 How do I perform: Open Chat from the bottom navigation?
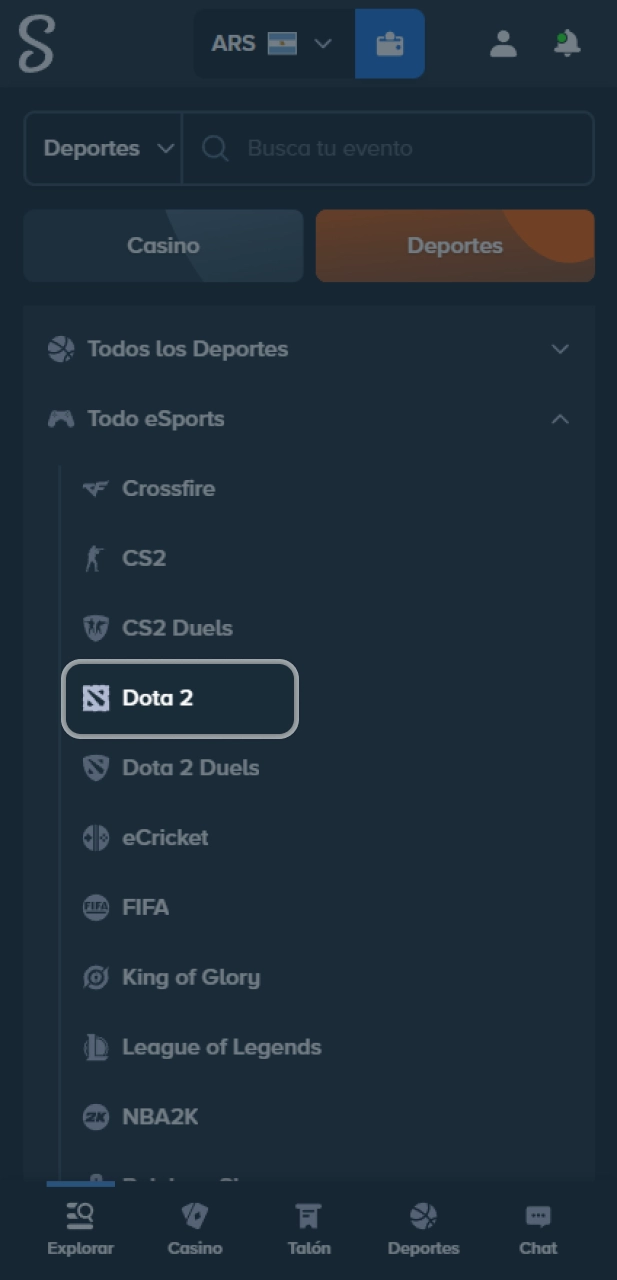point(538,1227)
